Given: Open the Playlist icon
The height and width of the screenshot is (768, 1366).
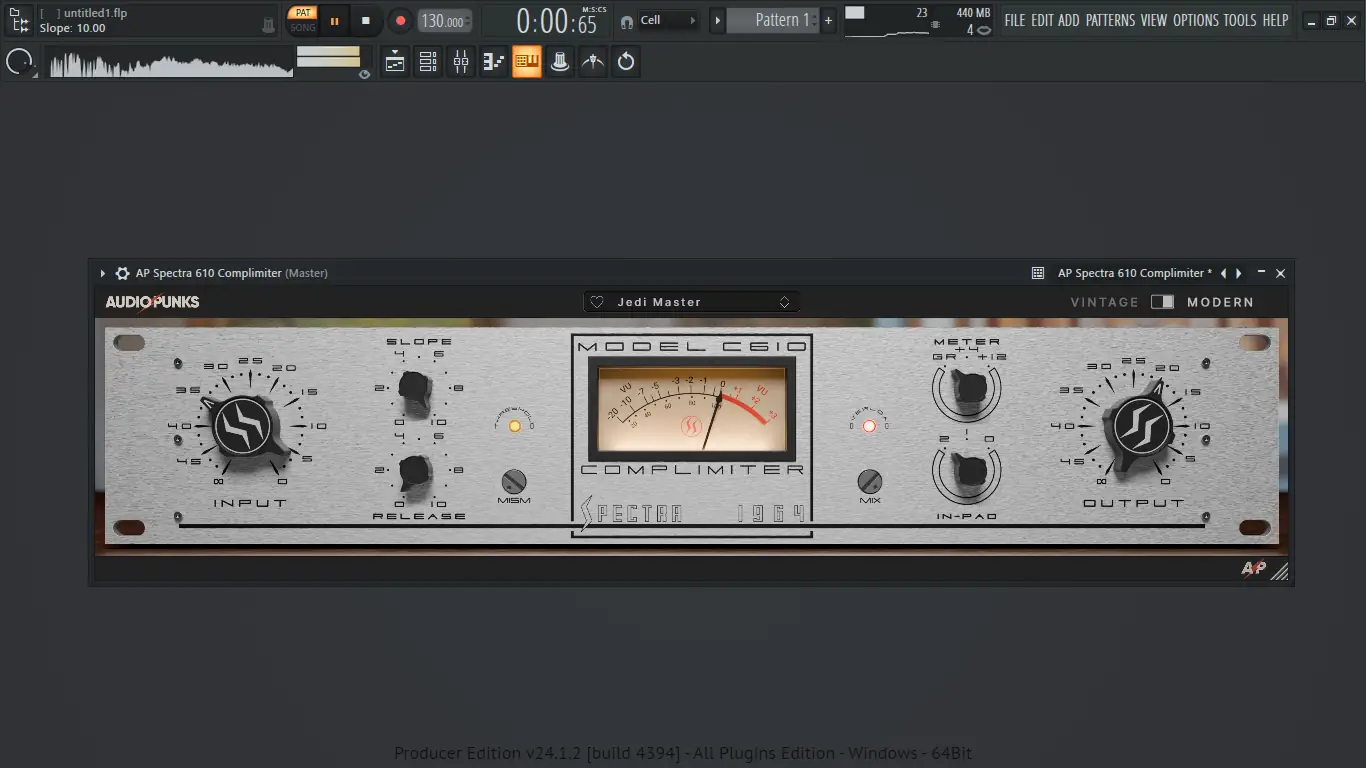Looking at the screenshot, I should point(394,61).
